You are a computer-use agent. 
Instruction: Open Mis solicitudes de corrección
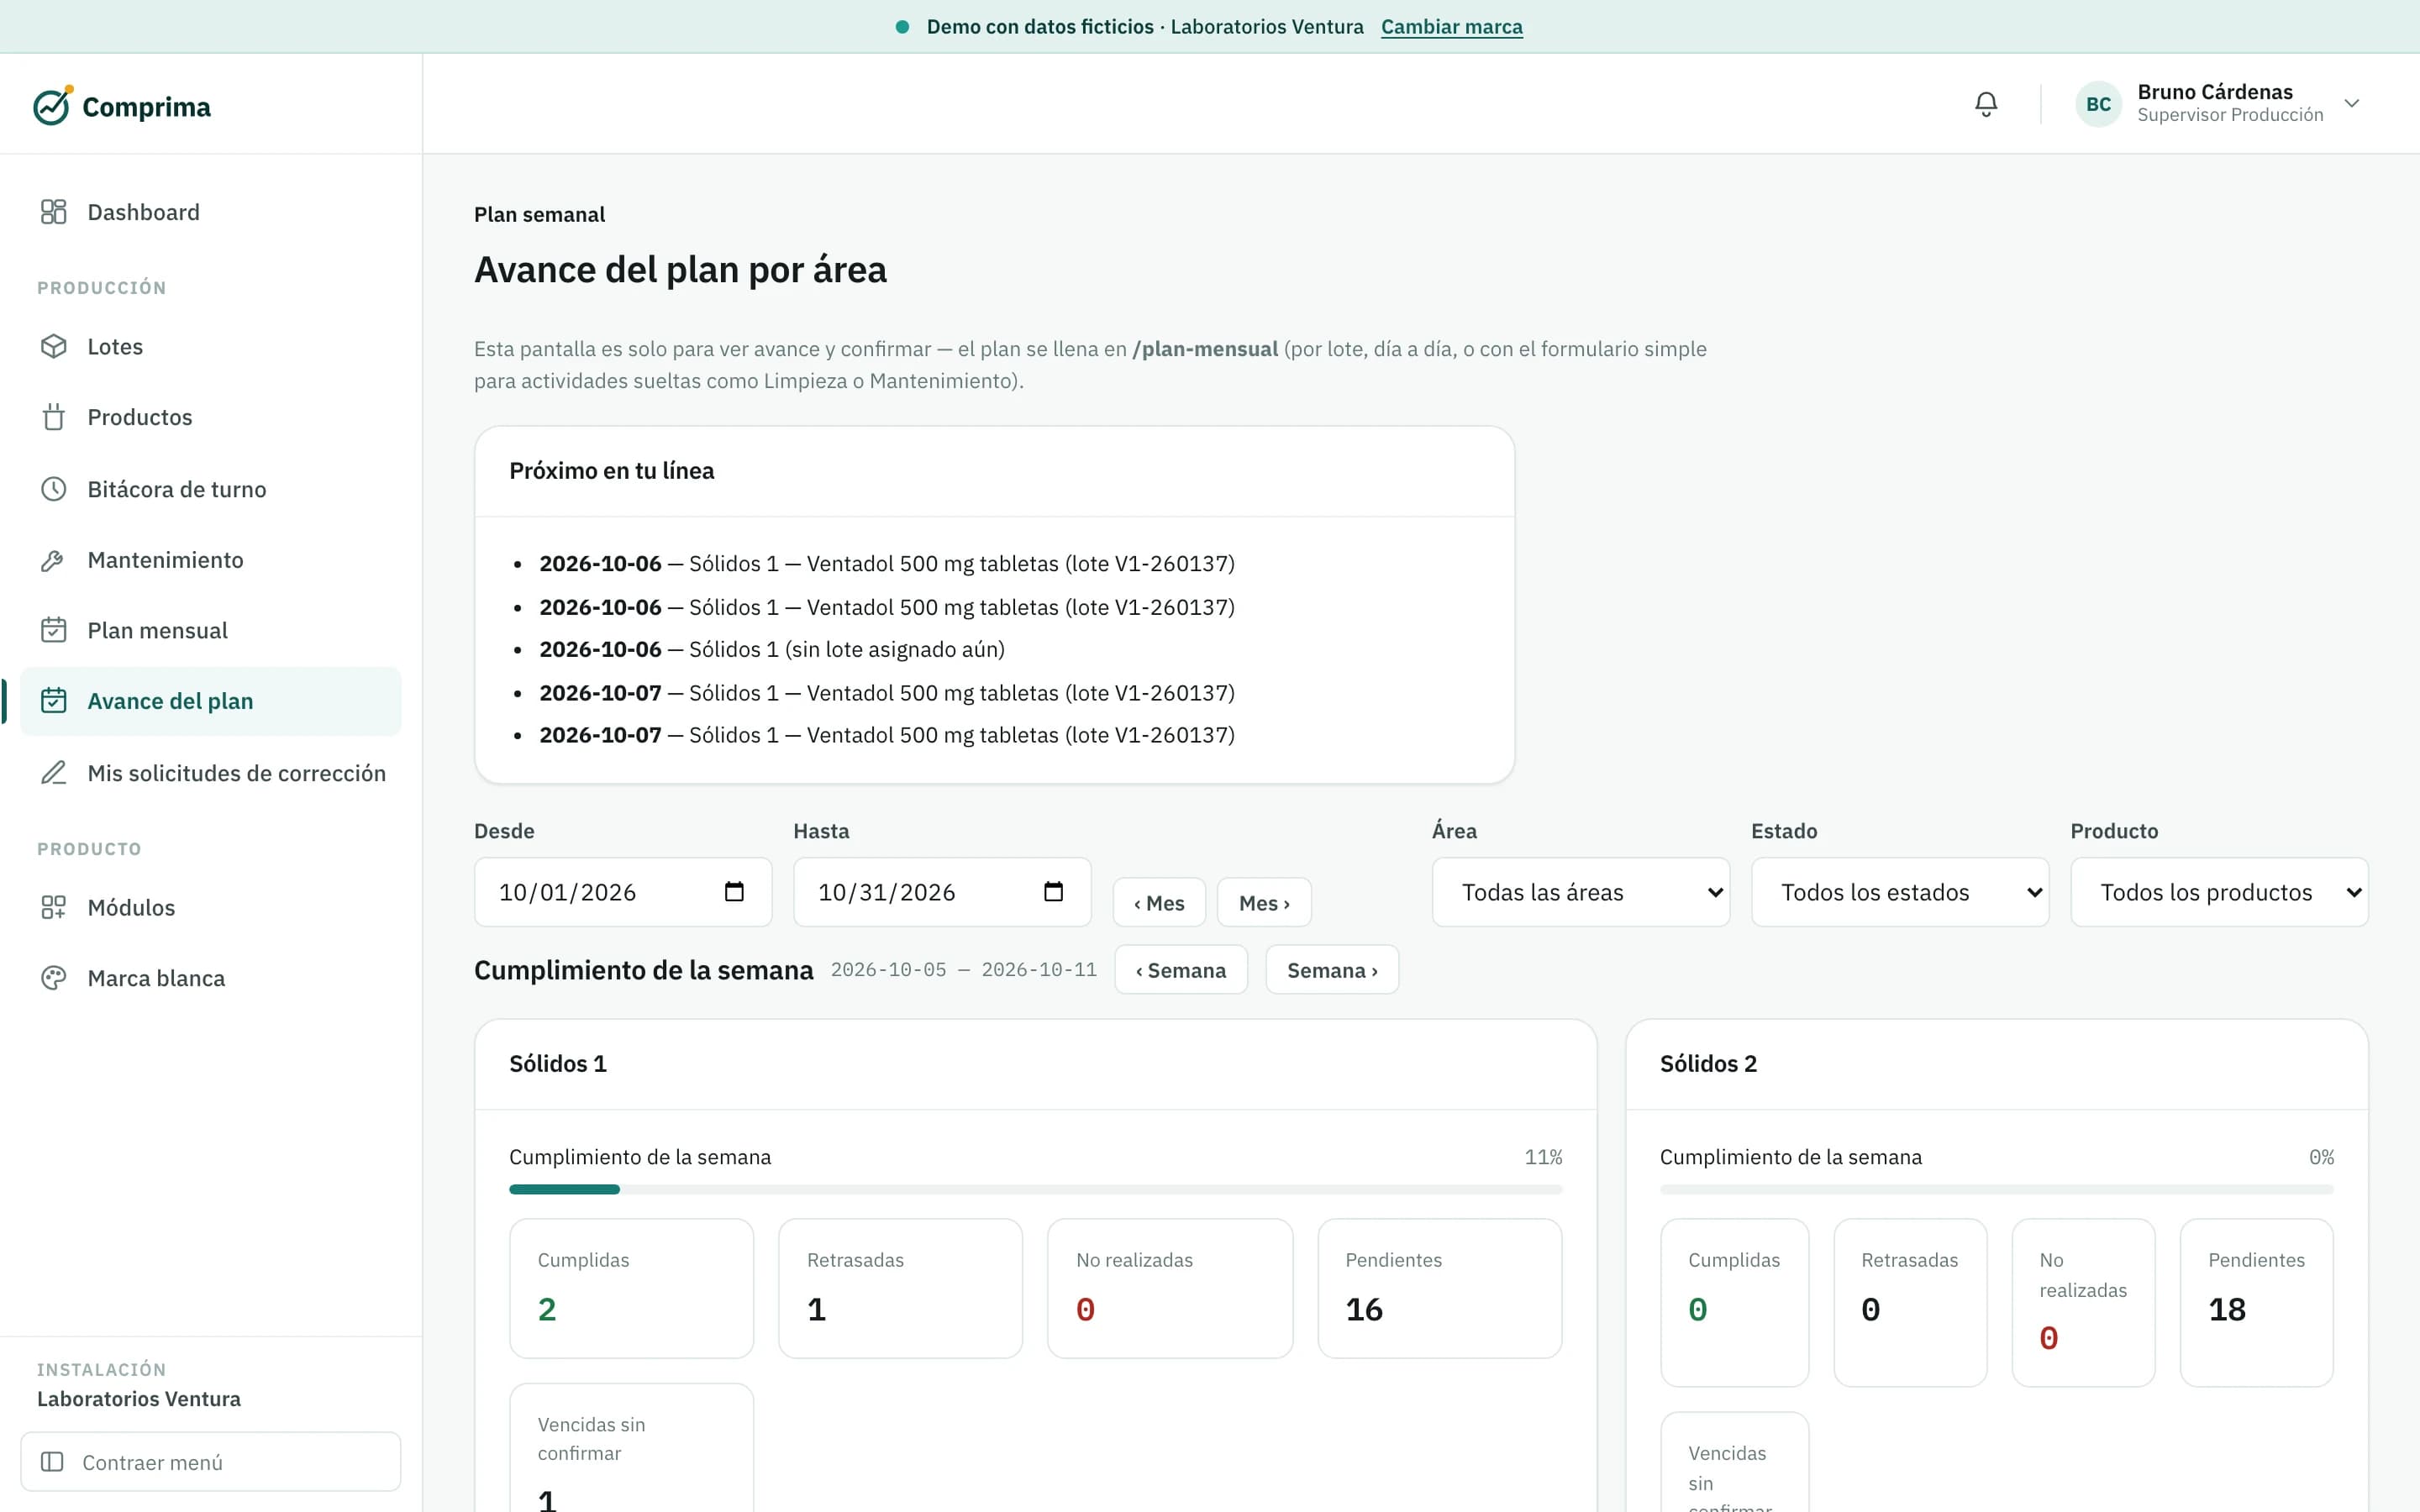pyautogui.click(x=211, y=773)
